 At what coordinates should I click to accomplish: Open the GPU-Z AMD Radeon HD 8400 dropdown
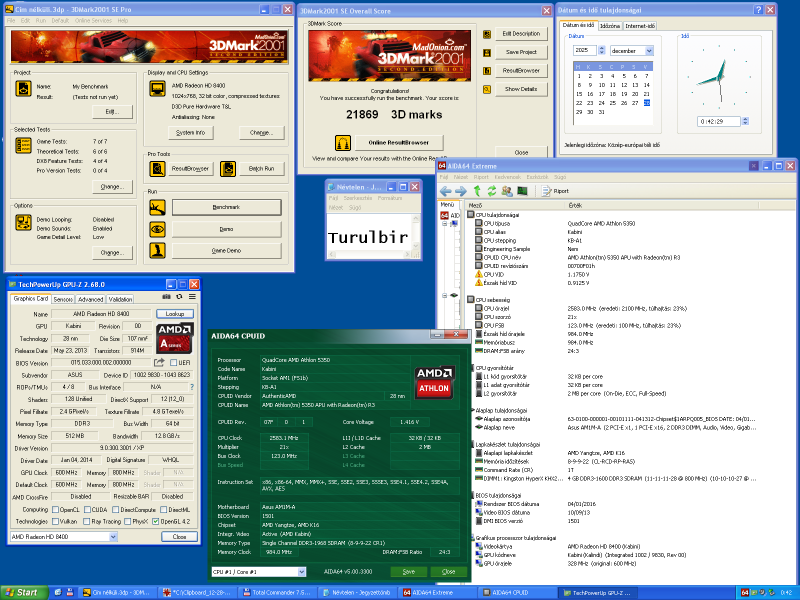[113, 537]
